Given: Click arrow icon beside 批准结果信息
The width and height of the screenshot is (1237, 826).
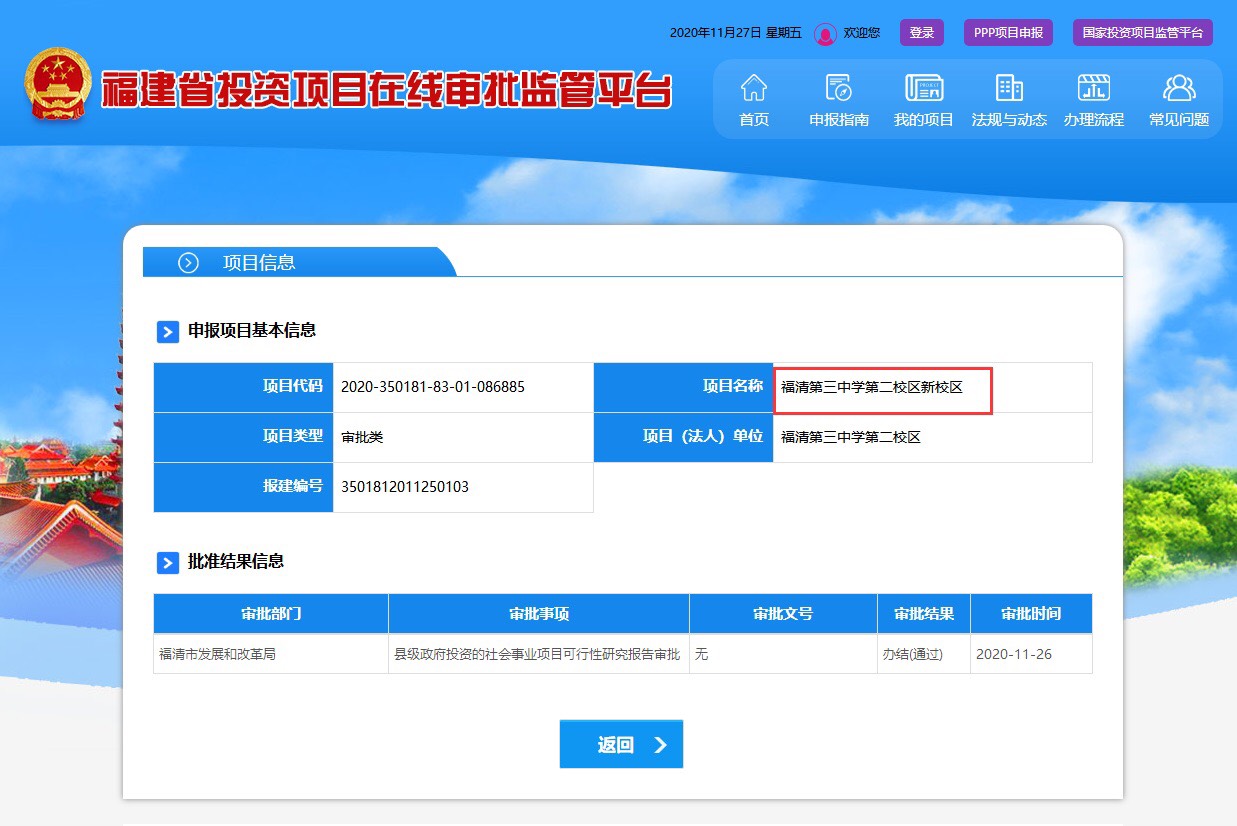Looking at the screenshot, I should (x=168, y=563).
